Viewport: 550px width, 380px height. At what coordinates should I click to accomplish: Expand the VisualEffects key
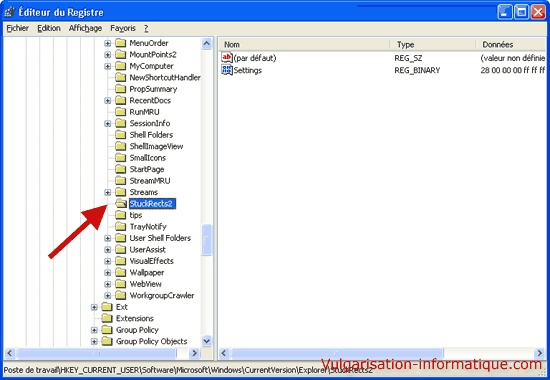tap(108, 261)
